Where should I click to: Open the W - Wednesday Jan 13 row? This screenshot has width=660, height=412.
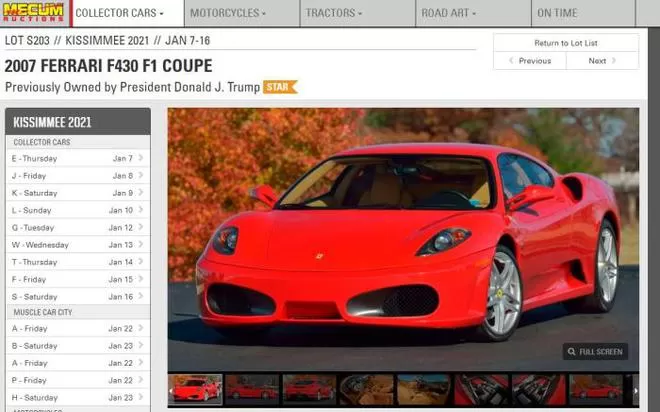point(78,245)
